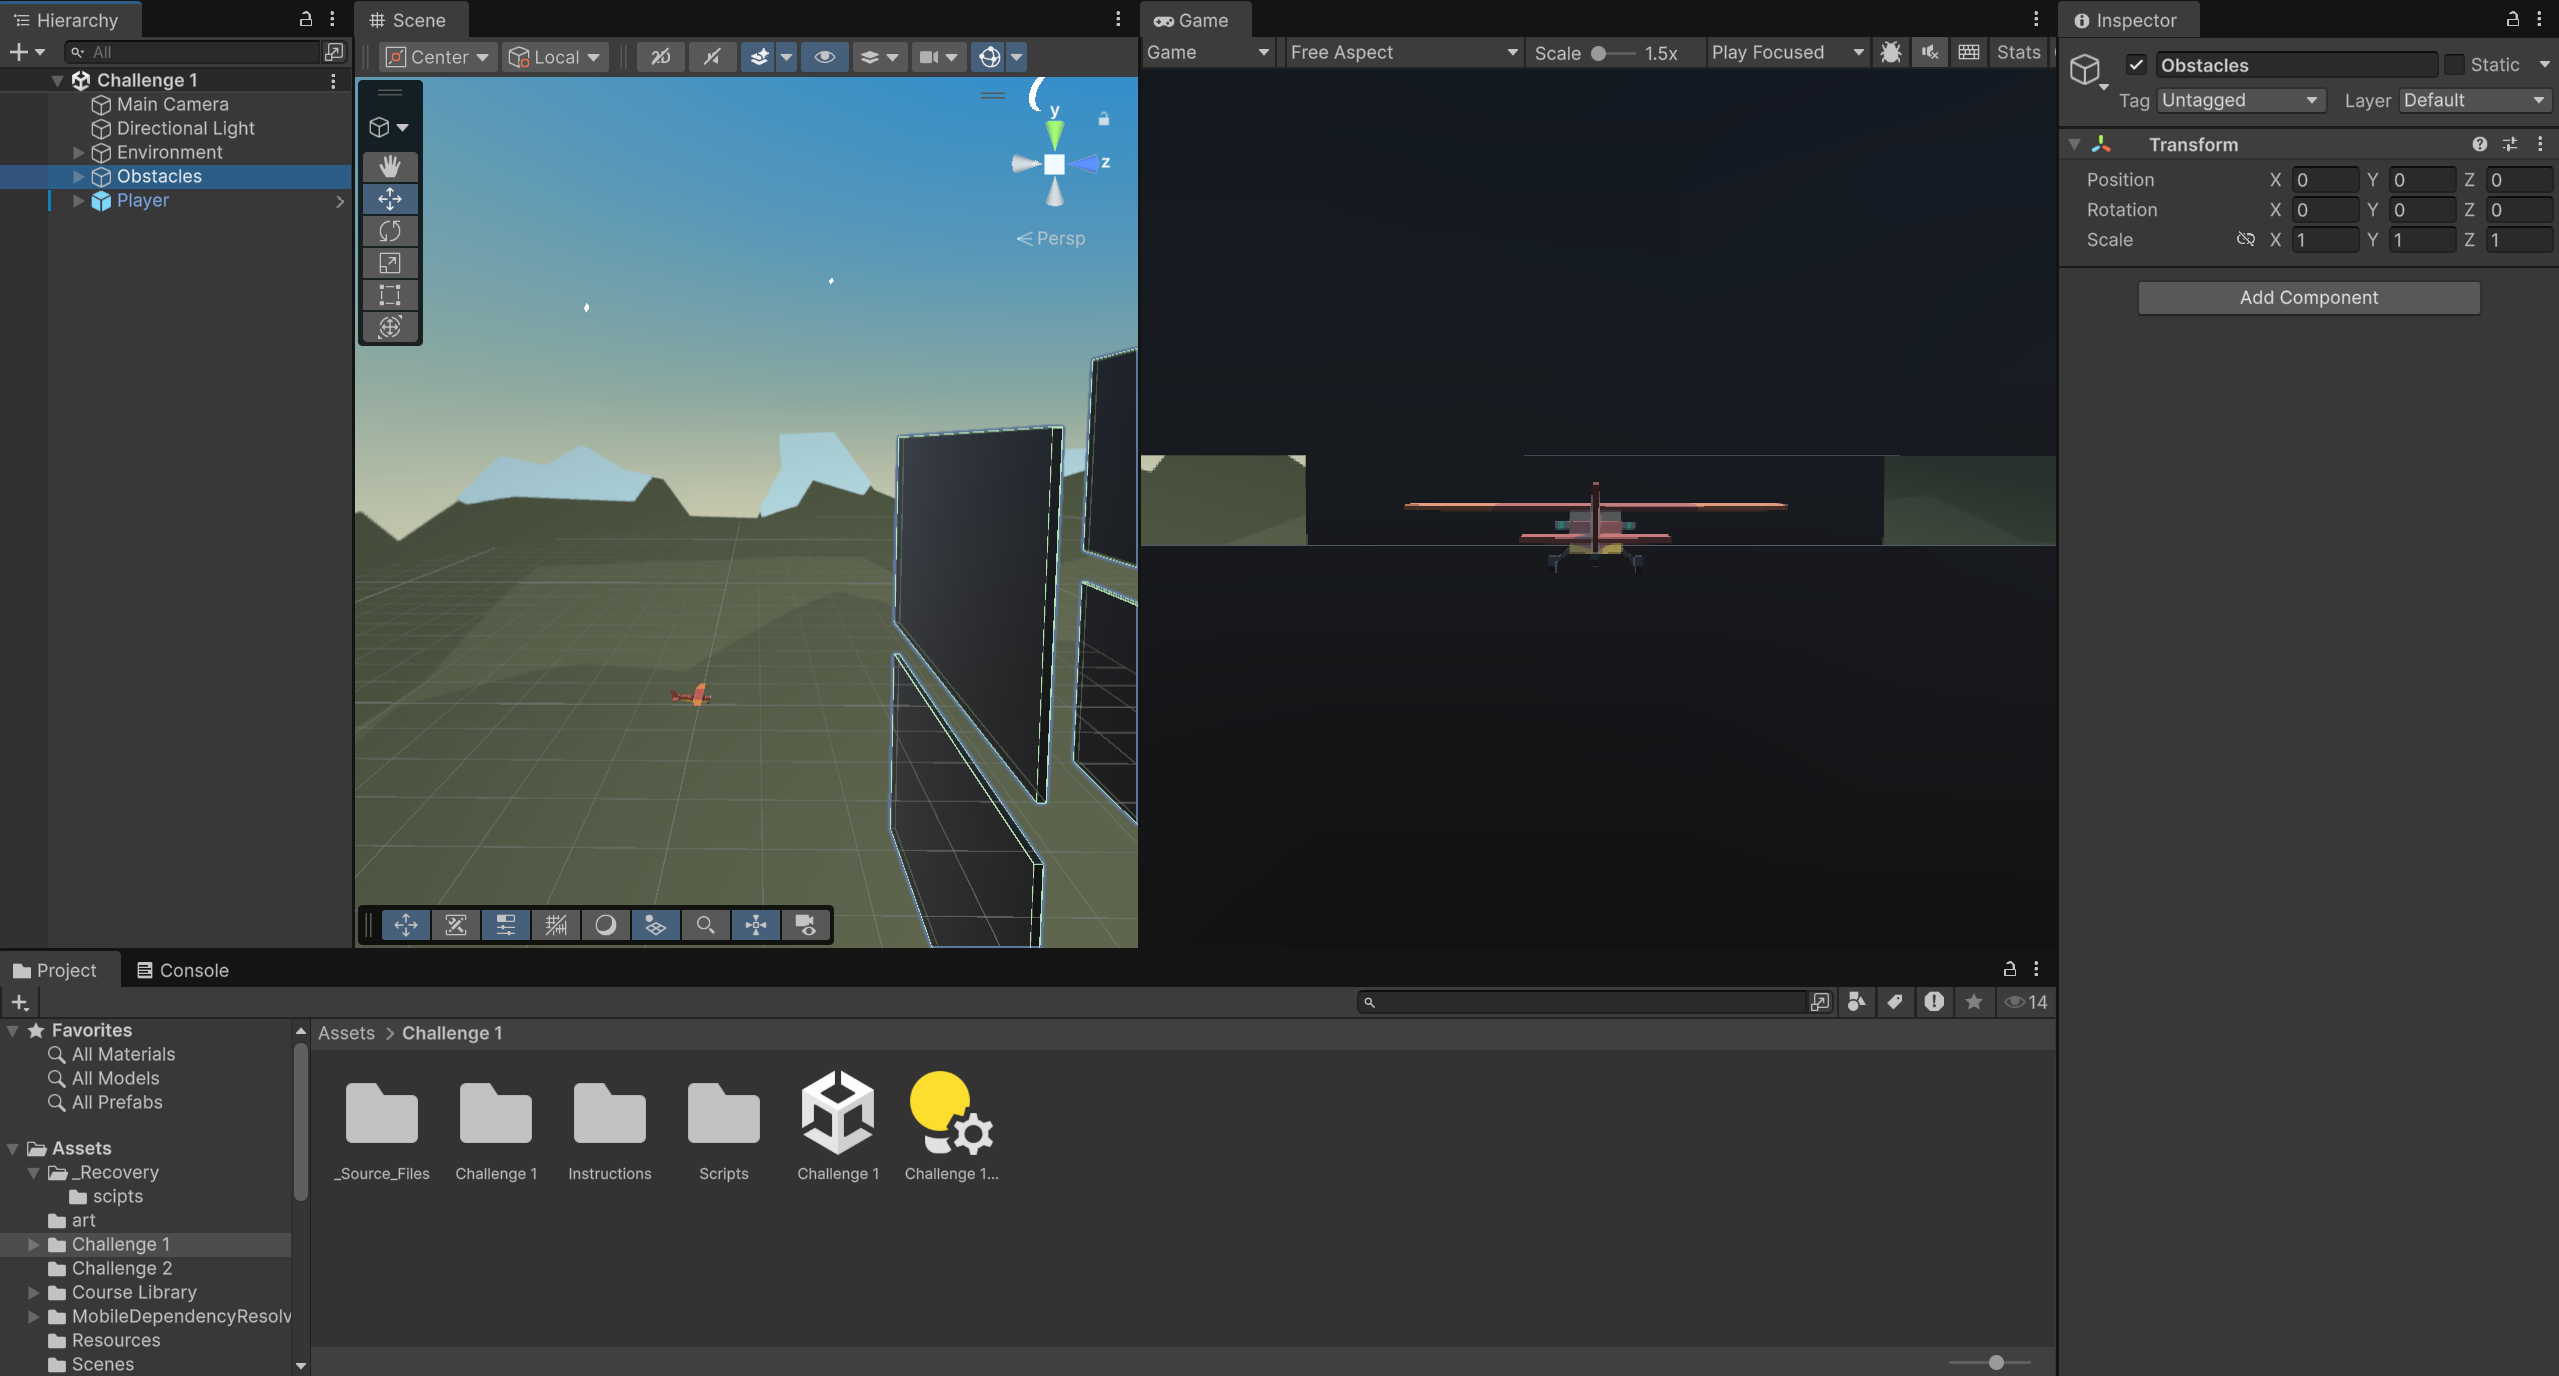Select the Rect transform tool
The height and width of the screenshot is (1376, 2559).
coord(390,295)
